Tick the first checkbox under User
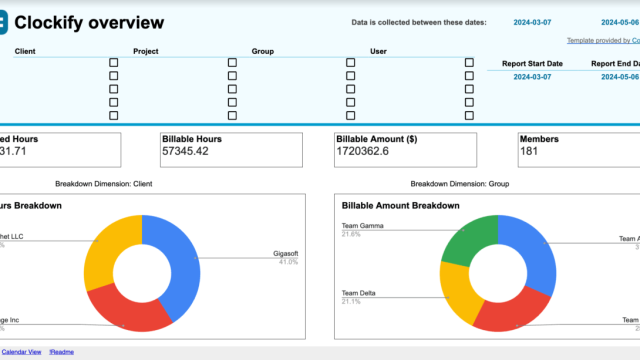640x360 pixels. [x=469, y=62]
